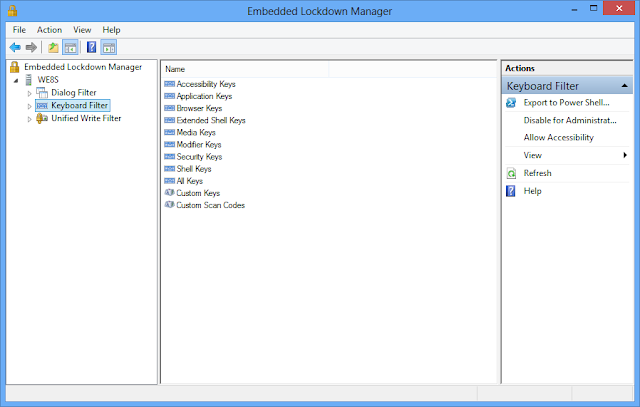Click the Shell Keys keyboard icon
Image resolution: width=640 pixels, height=407 pixels.
point(169,169)
